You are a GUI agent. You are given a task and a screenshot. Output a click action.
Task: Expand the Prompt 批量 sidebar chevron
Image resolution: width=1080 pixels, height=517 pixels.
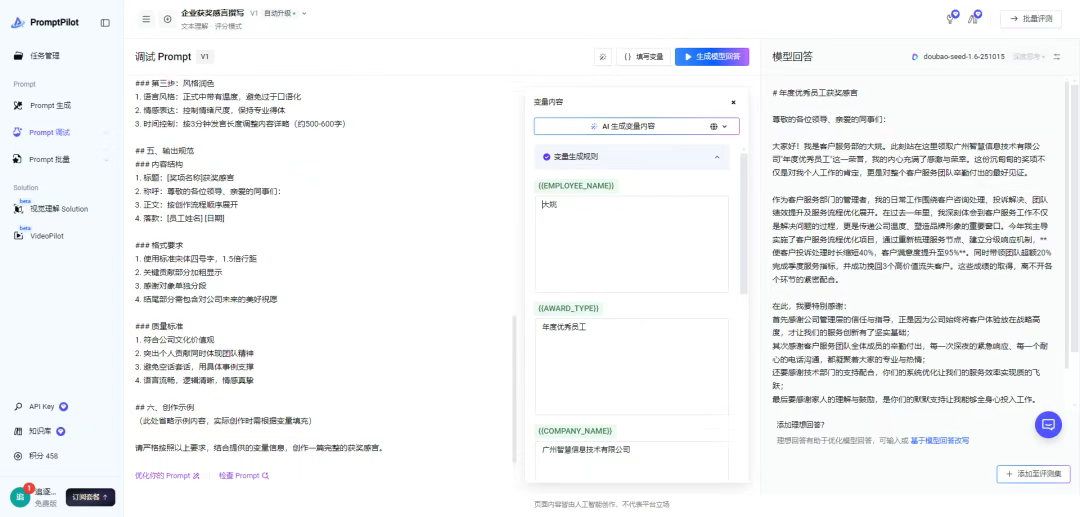click(106, 159)
